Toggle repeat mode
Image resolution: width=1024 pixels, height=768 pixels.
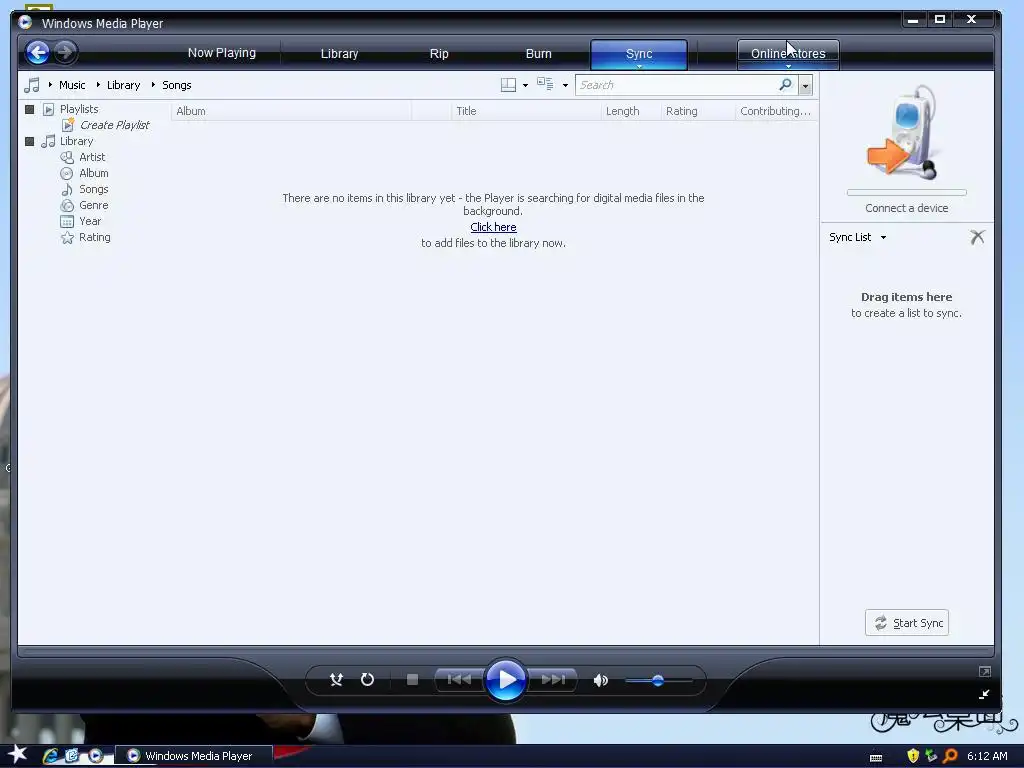tap(367, 680)
